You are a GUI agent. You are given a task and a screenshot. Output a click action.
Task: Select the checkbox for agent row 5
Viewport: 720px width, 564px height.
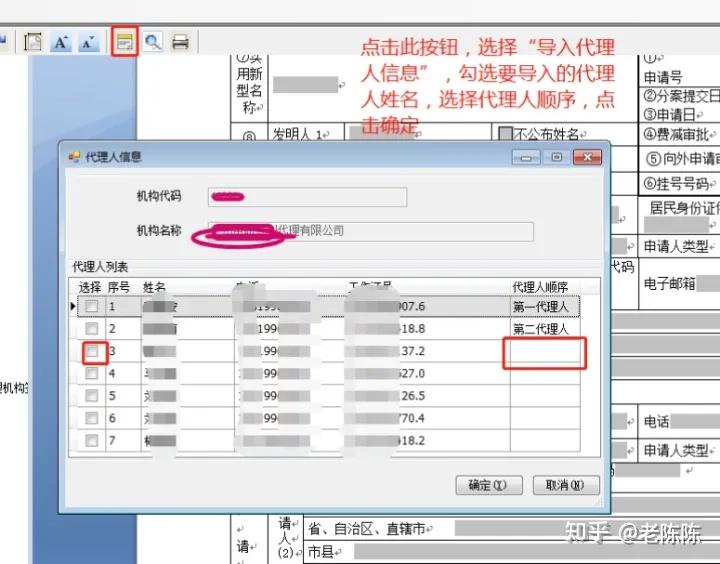(92, 396)
